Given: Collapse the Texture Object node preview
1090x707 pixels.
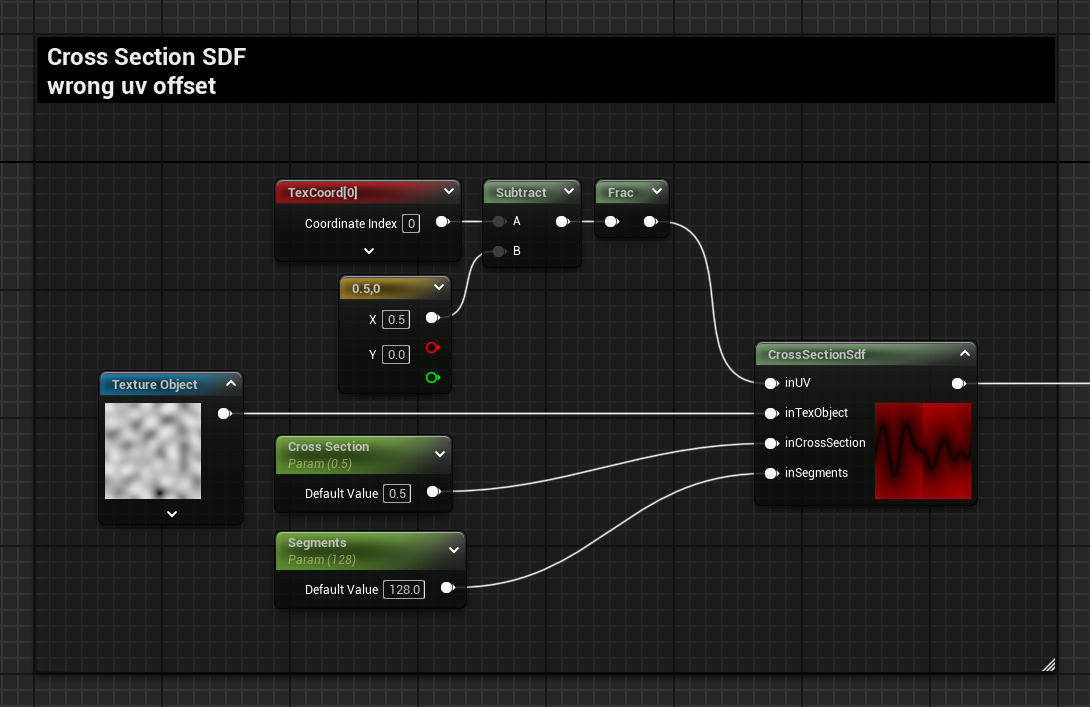Looking at the screenshot, I should (231, 384).
